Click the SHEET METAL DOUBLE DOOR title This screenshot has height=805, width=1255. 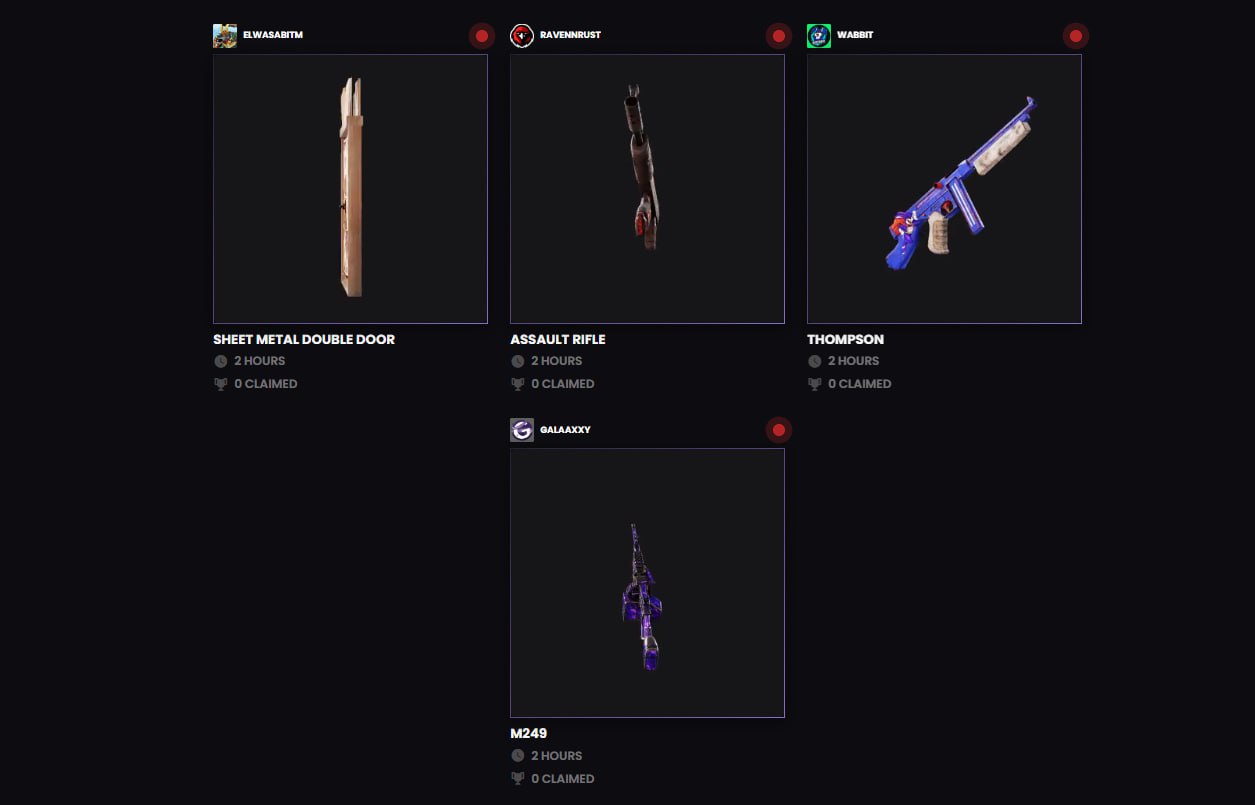coord(304,339)
